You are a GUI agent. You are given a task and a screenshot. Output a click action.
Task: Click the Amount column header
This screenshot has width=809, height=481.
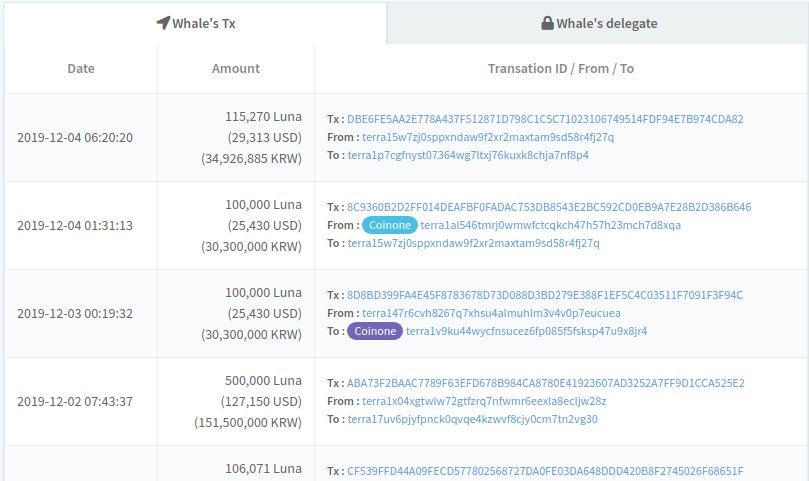(x=236, y=69)
